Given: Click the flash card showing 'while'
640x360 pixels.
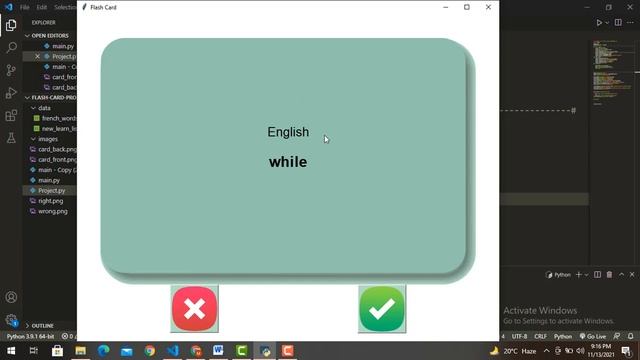Looking at the screenshot, I should coord(288,161).
